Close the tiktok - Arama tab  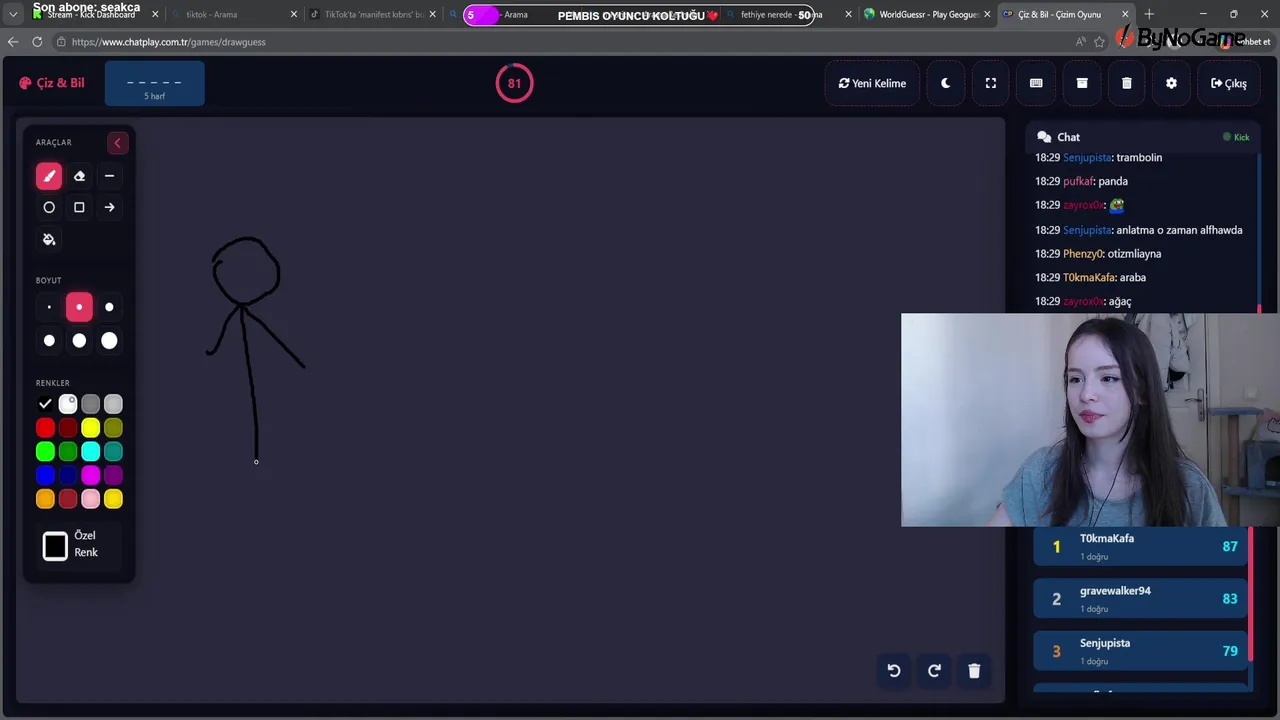tap(294, 15)
